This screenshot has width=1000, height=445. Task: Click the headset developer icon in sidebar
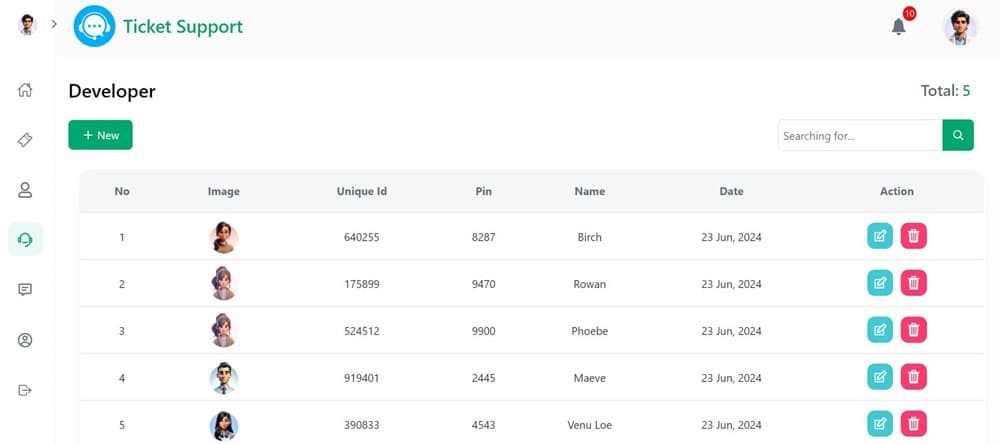pyautogui.click(x=25, y=239)
